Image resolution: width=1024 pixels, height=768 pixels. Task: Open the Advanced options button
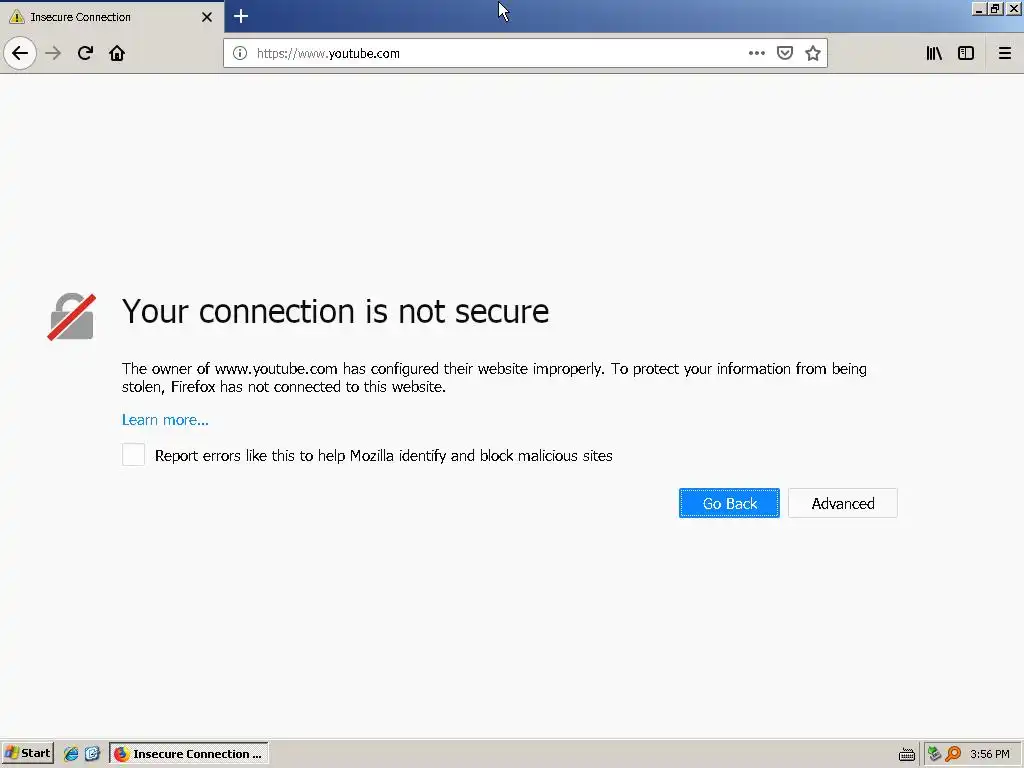tap(842, 503)
